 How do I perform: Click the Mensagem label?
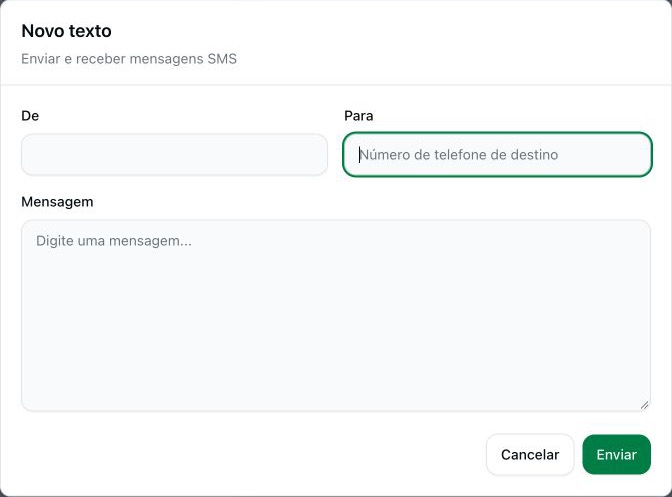57,202
